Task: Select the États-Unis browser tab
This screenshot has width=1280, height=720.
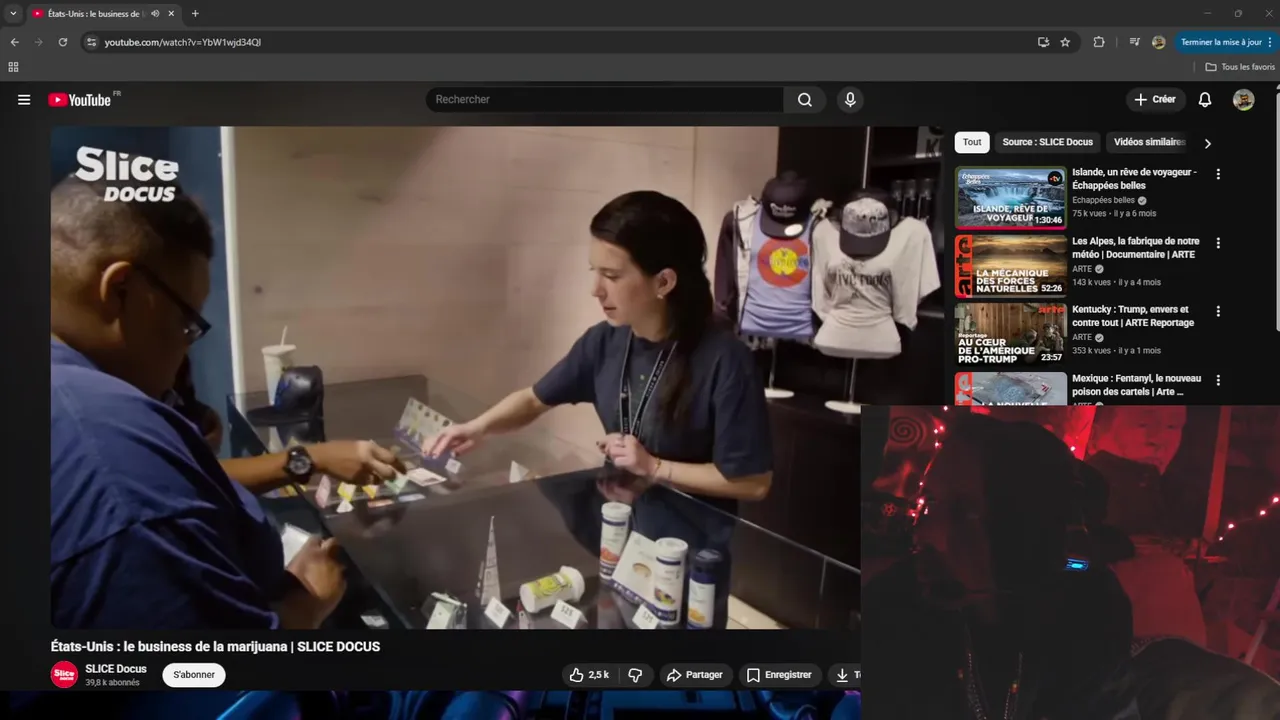Action: tap(103, 14)
